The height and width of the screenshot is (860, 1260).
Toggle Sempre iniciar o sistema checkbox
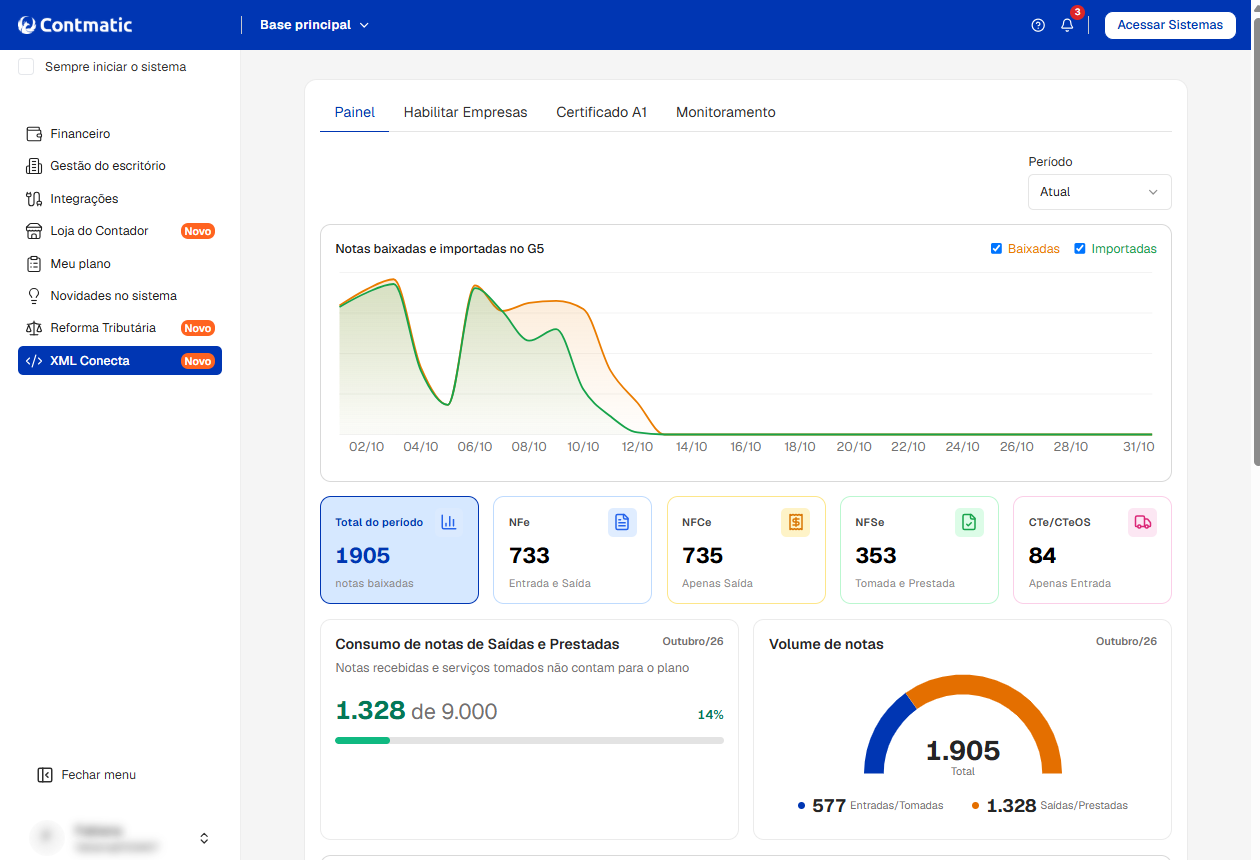click(x=26, y=67)
